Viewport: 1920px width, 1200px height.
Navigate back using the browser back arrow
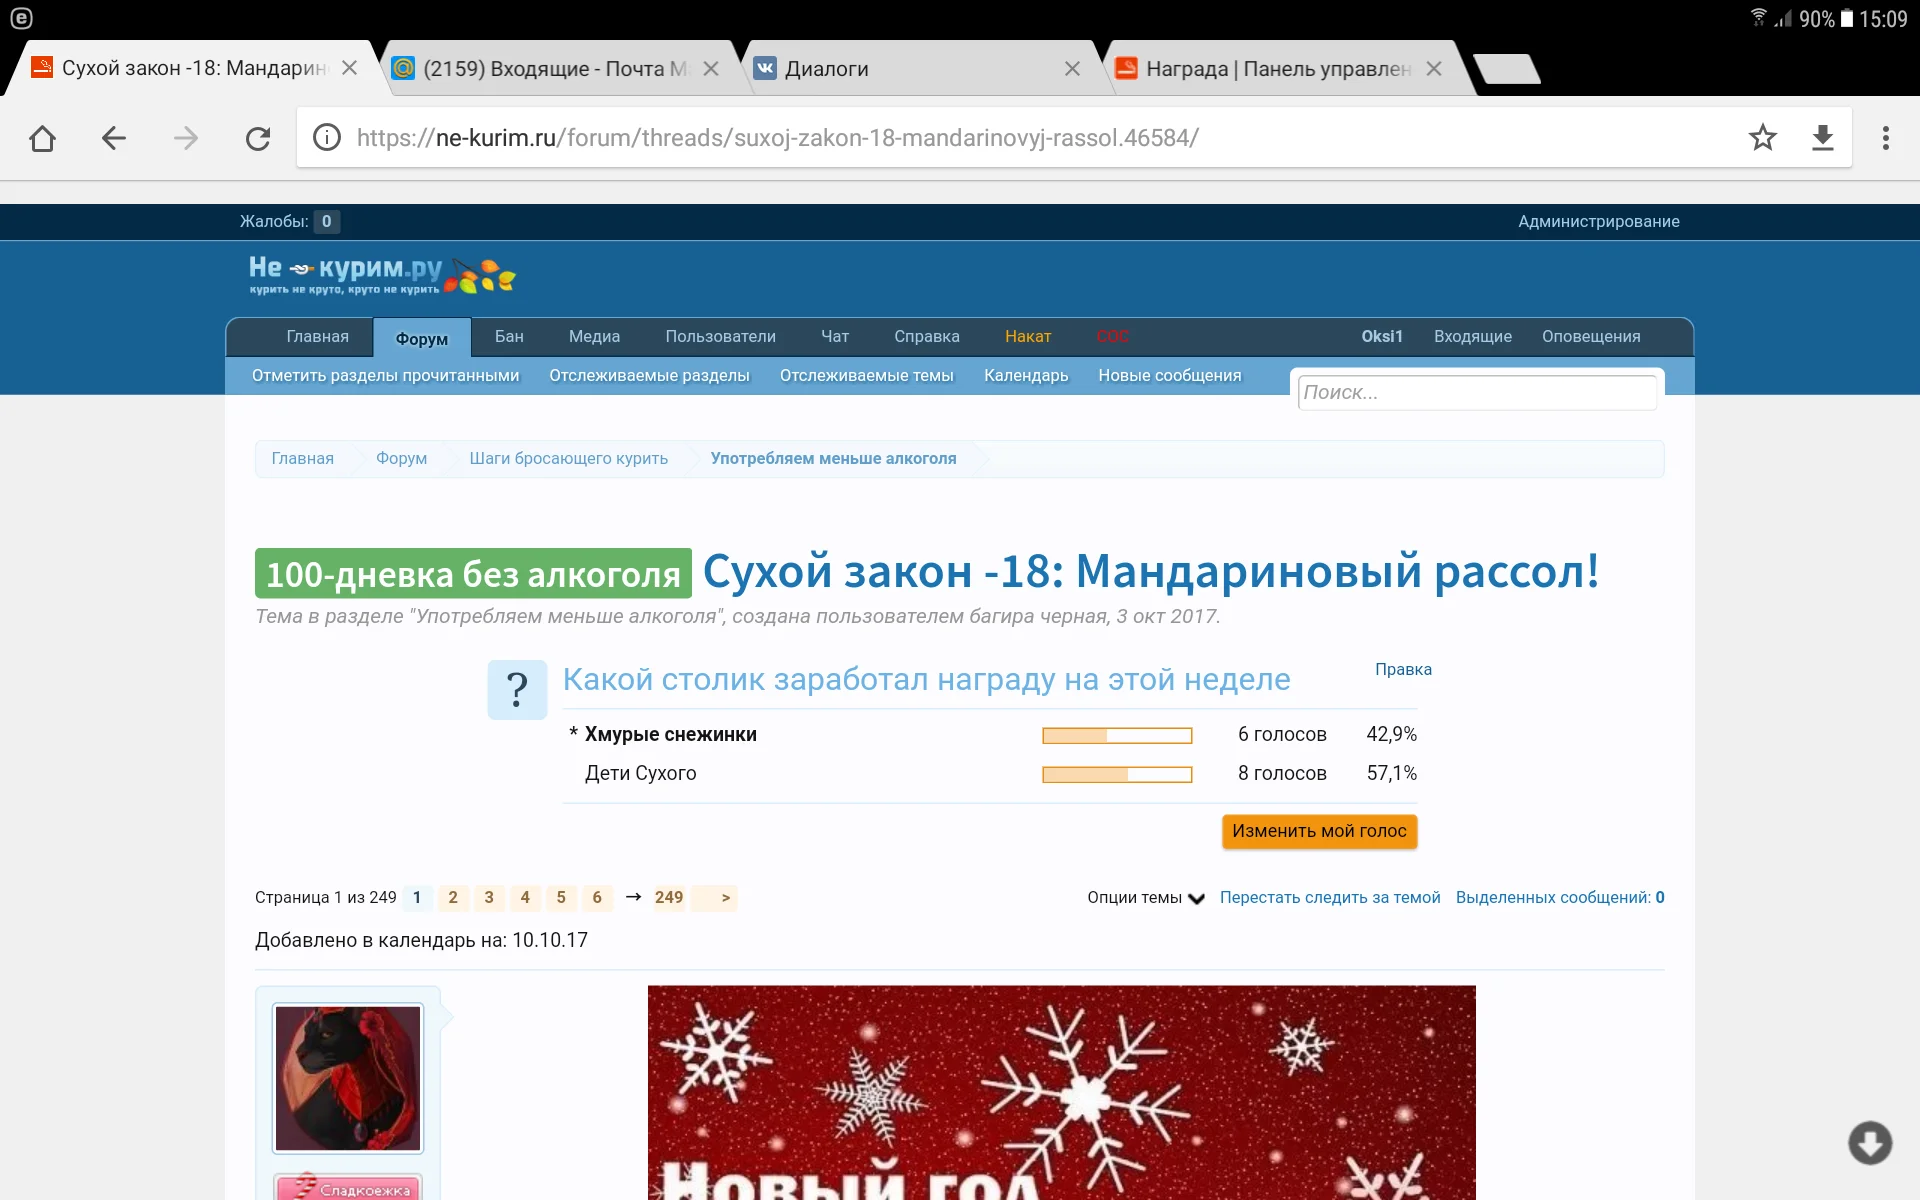(x=113, y=138)
